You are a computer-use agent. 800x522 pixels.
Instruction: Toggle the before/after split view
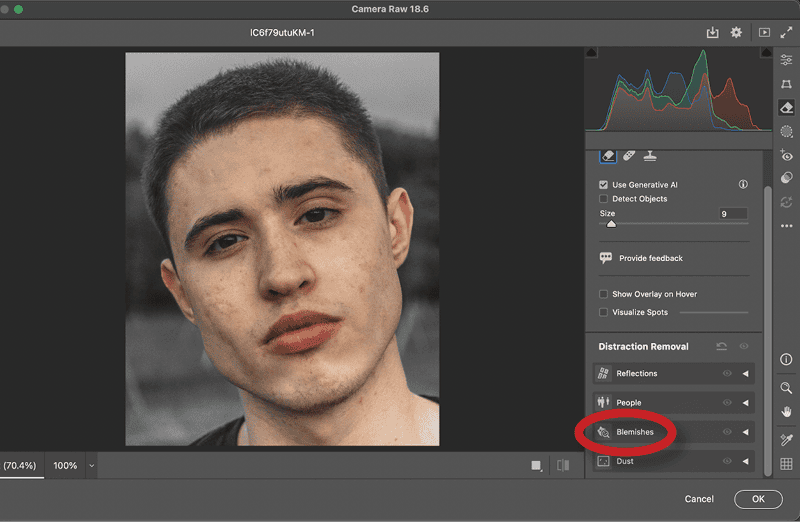[563, 465]
